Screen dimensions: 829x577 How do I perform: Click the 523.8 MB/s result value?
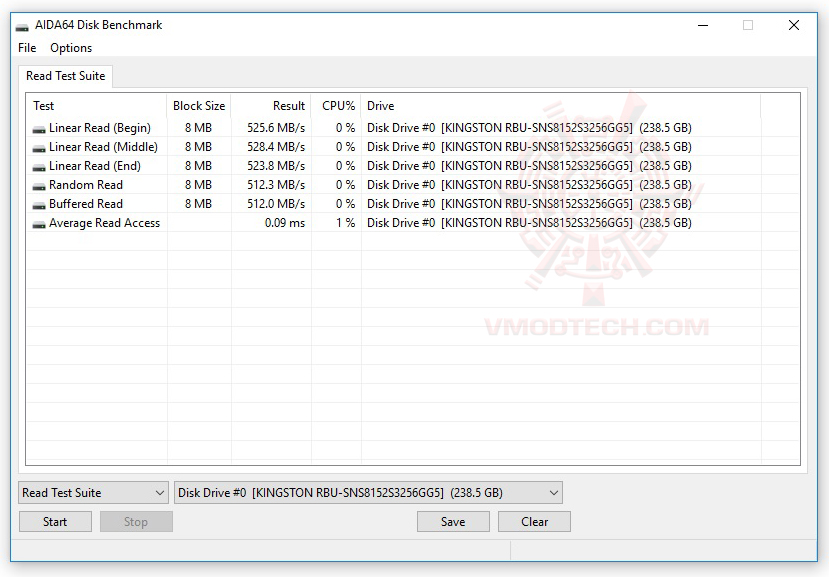(x=276, y=166)
